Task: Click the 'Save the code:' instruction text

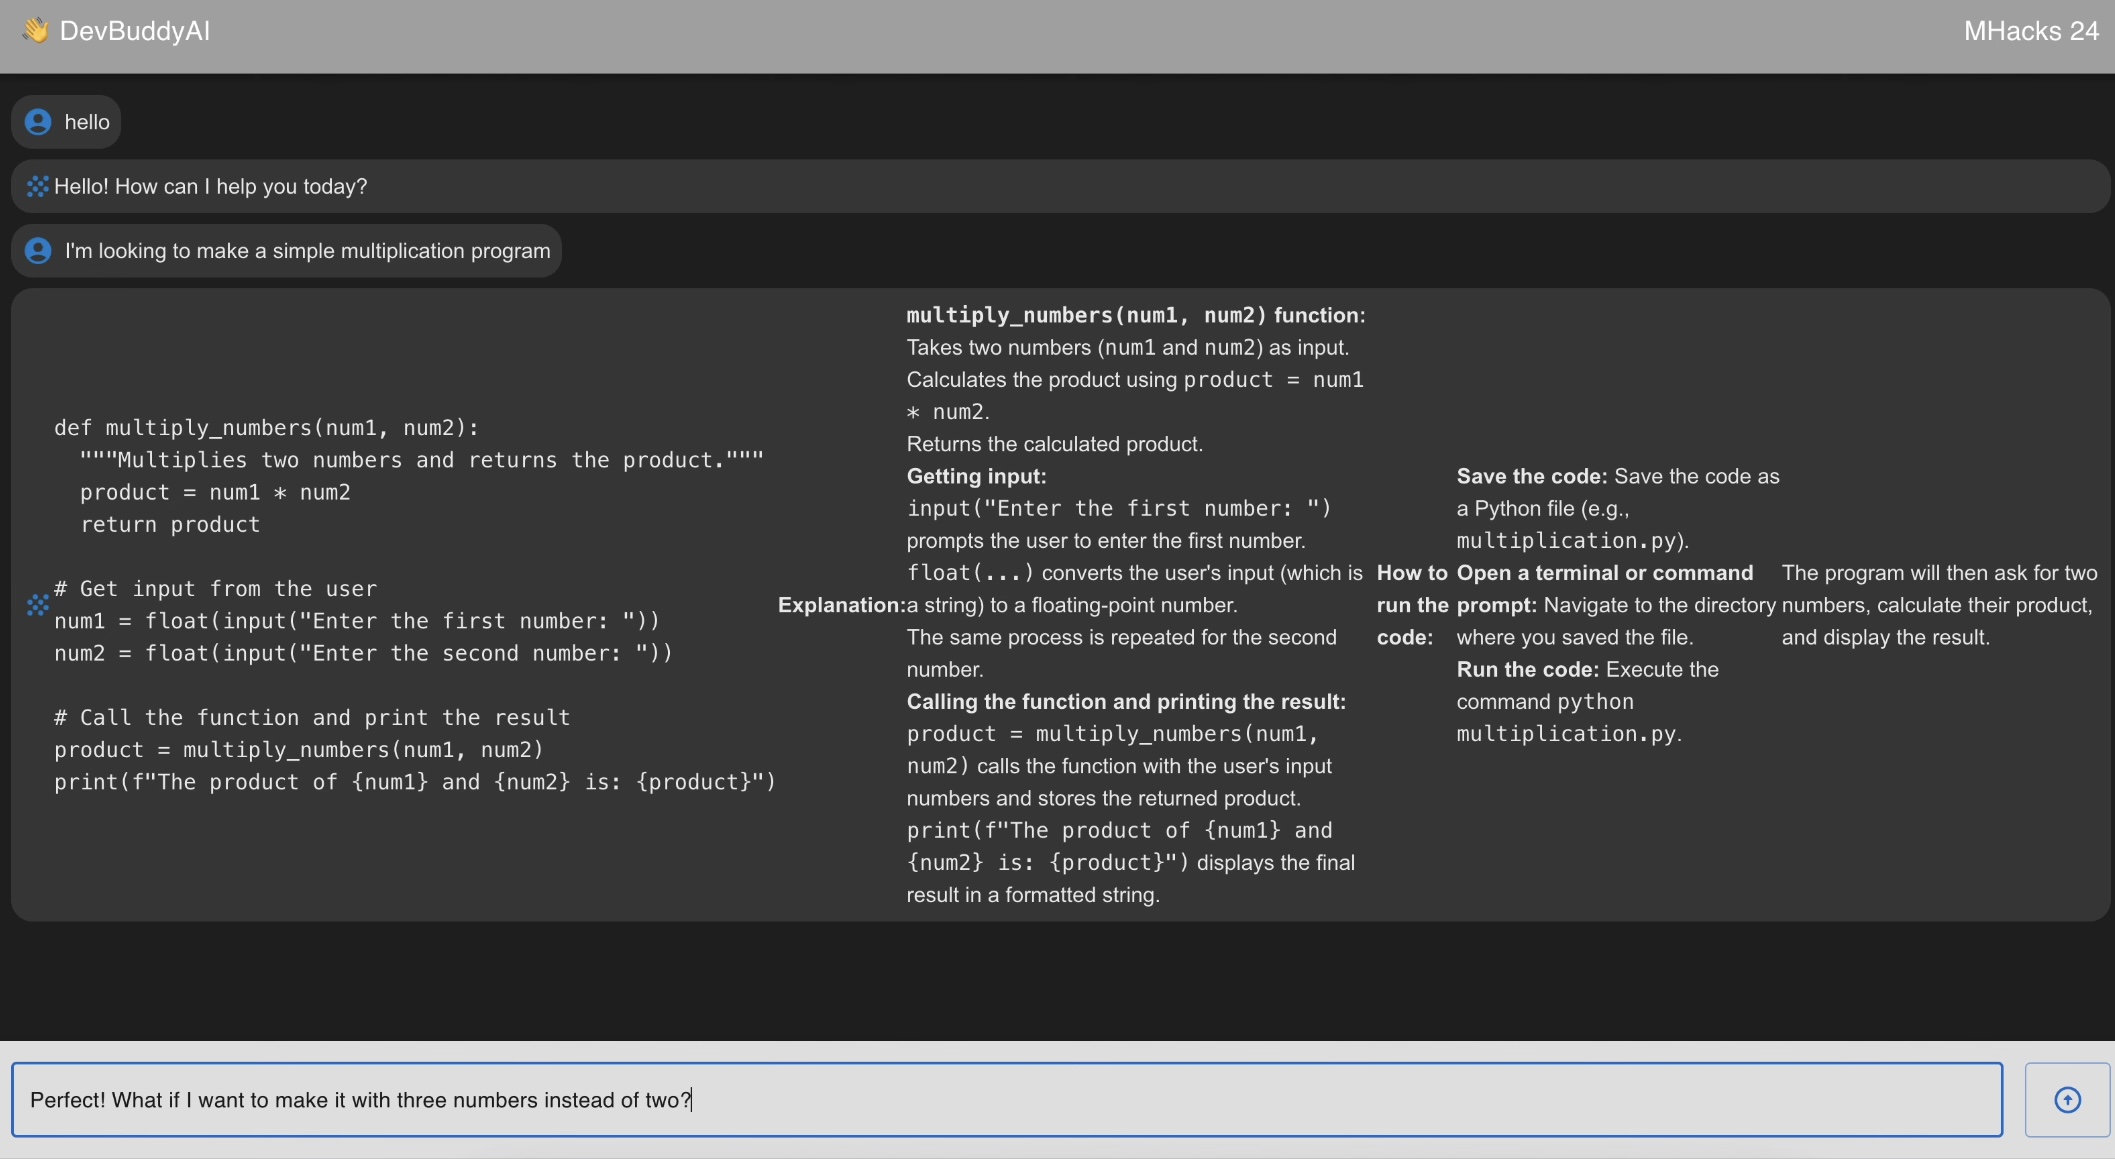Action: [x=1531, y=476]
